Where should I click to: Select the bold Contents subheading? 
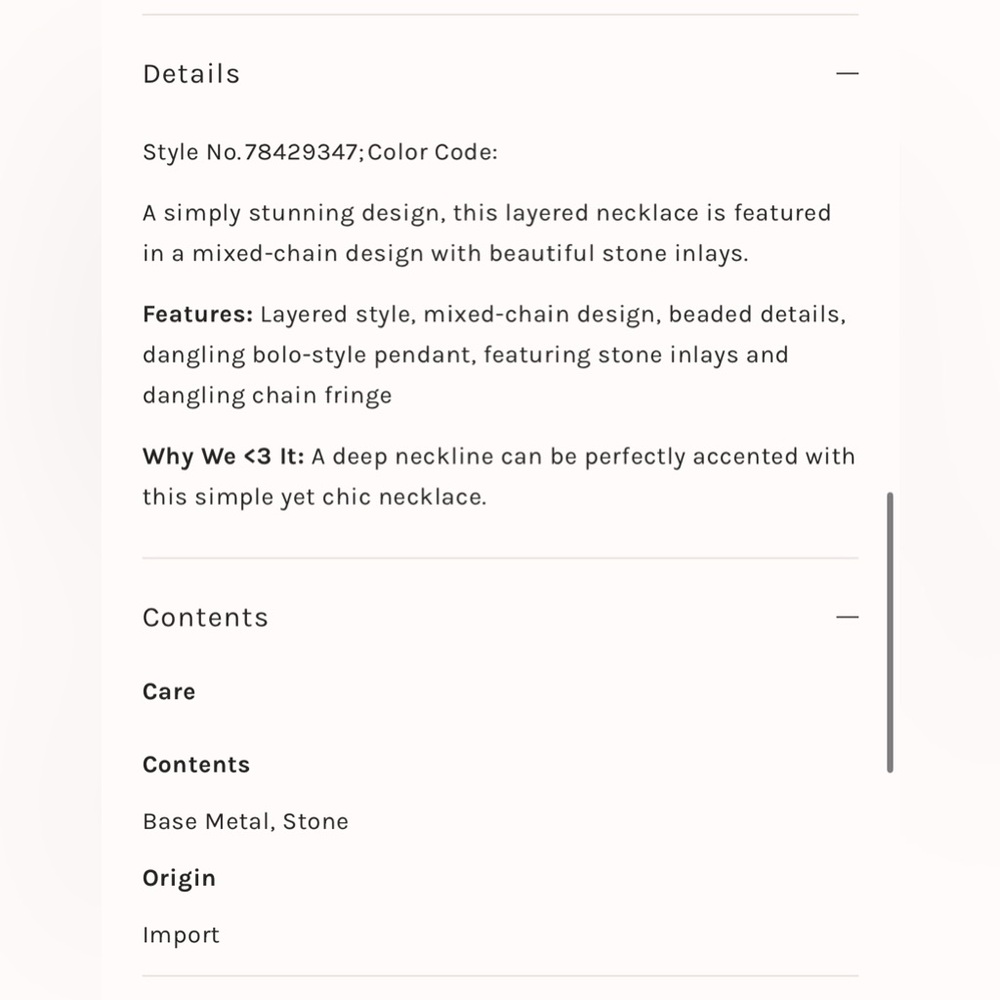click(196, 765)
